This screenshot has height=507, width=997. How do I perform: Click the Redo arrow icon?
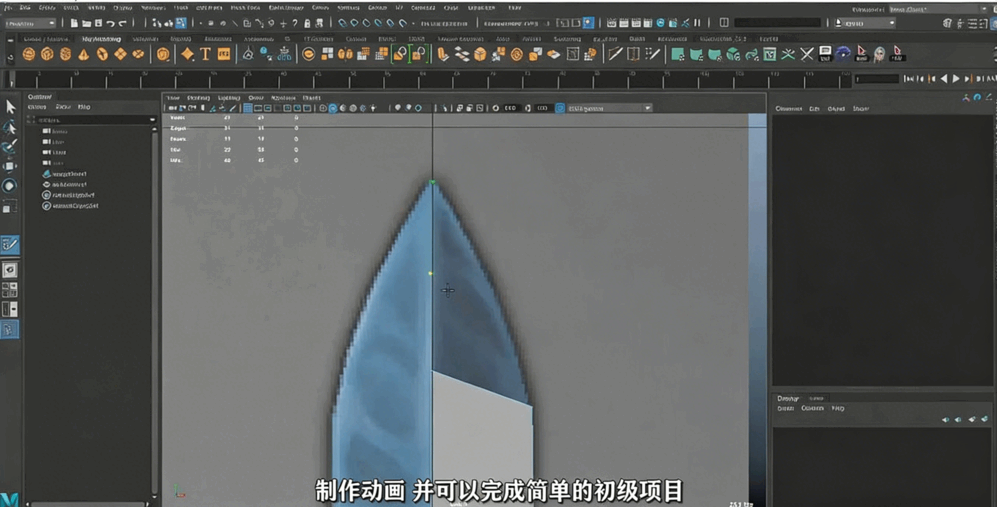[x=122, y=24]
